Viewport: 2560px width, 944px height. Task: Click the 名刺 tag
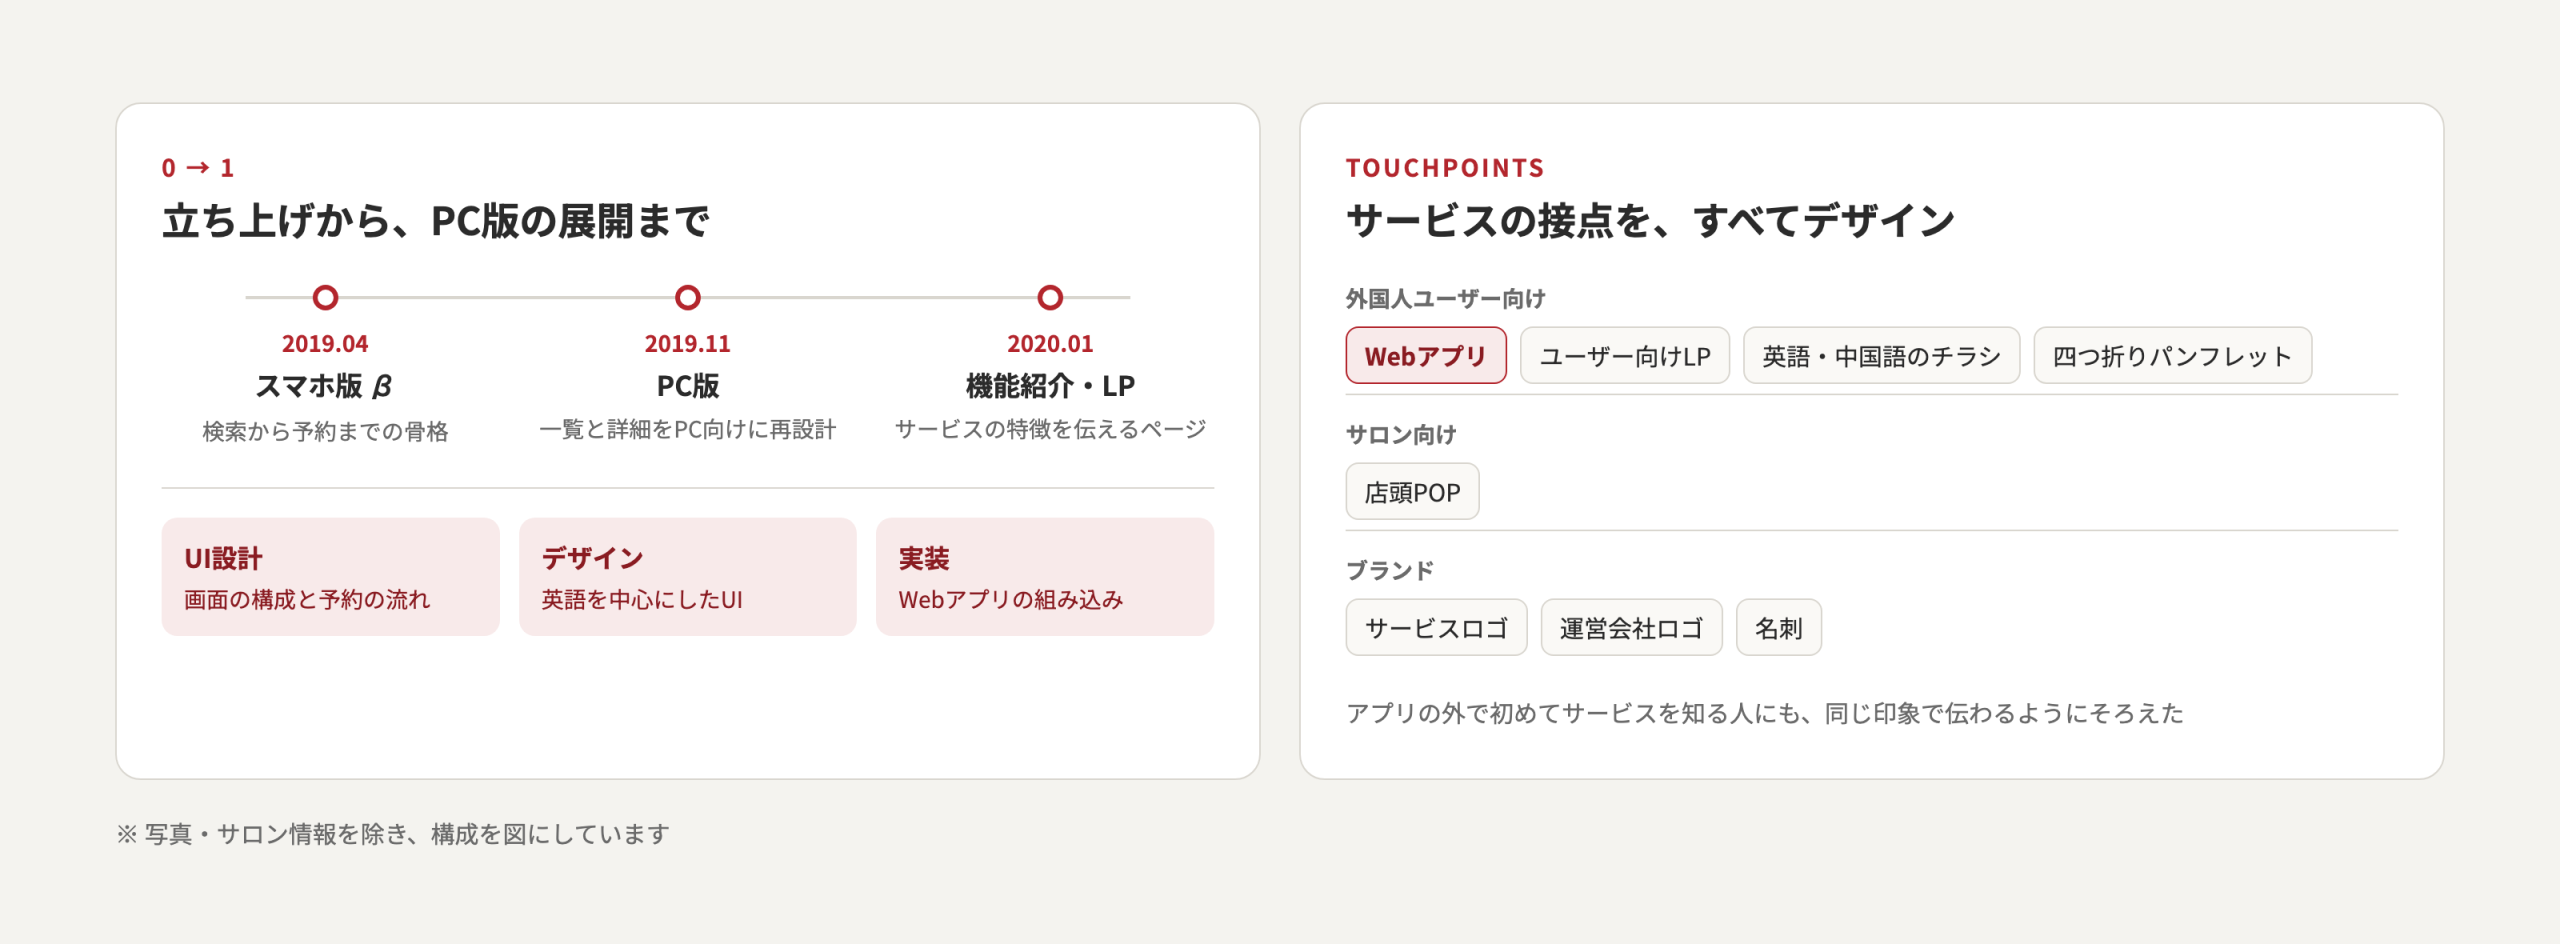tap(1778, 627)
